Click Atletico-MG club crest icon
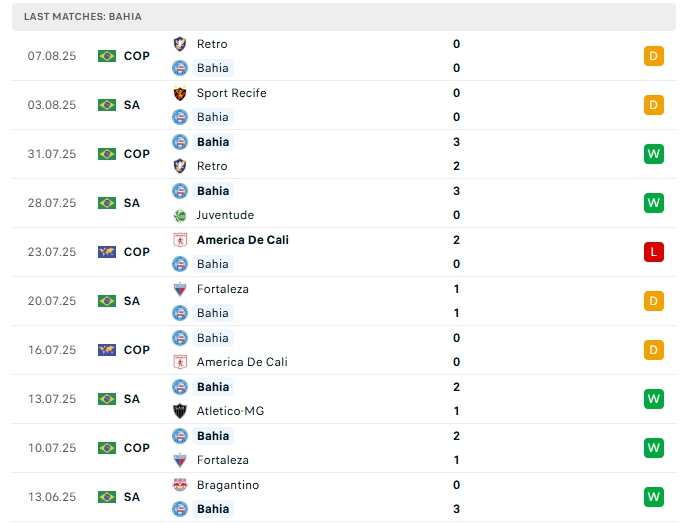This screenshot has height=524, width=682. coord(180,411)
